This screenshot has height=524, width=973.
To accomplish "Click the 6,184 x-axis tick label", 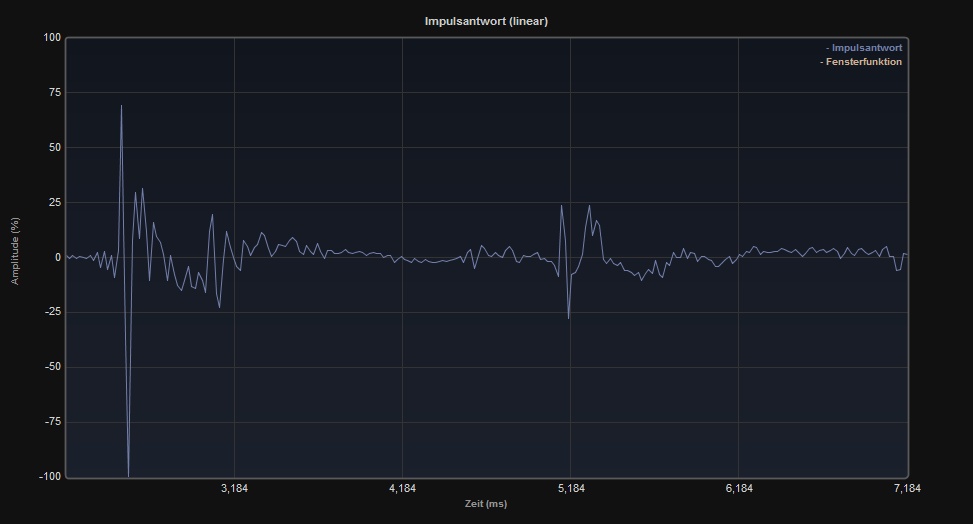I will 739,488.
